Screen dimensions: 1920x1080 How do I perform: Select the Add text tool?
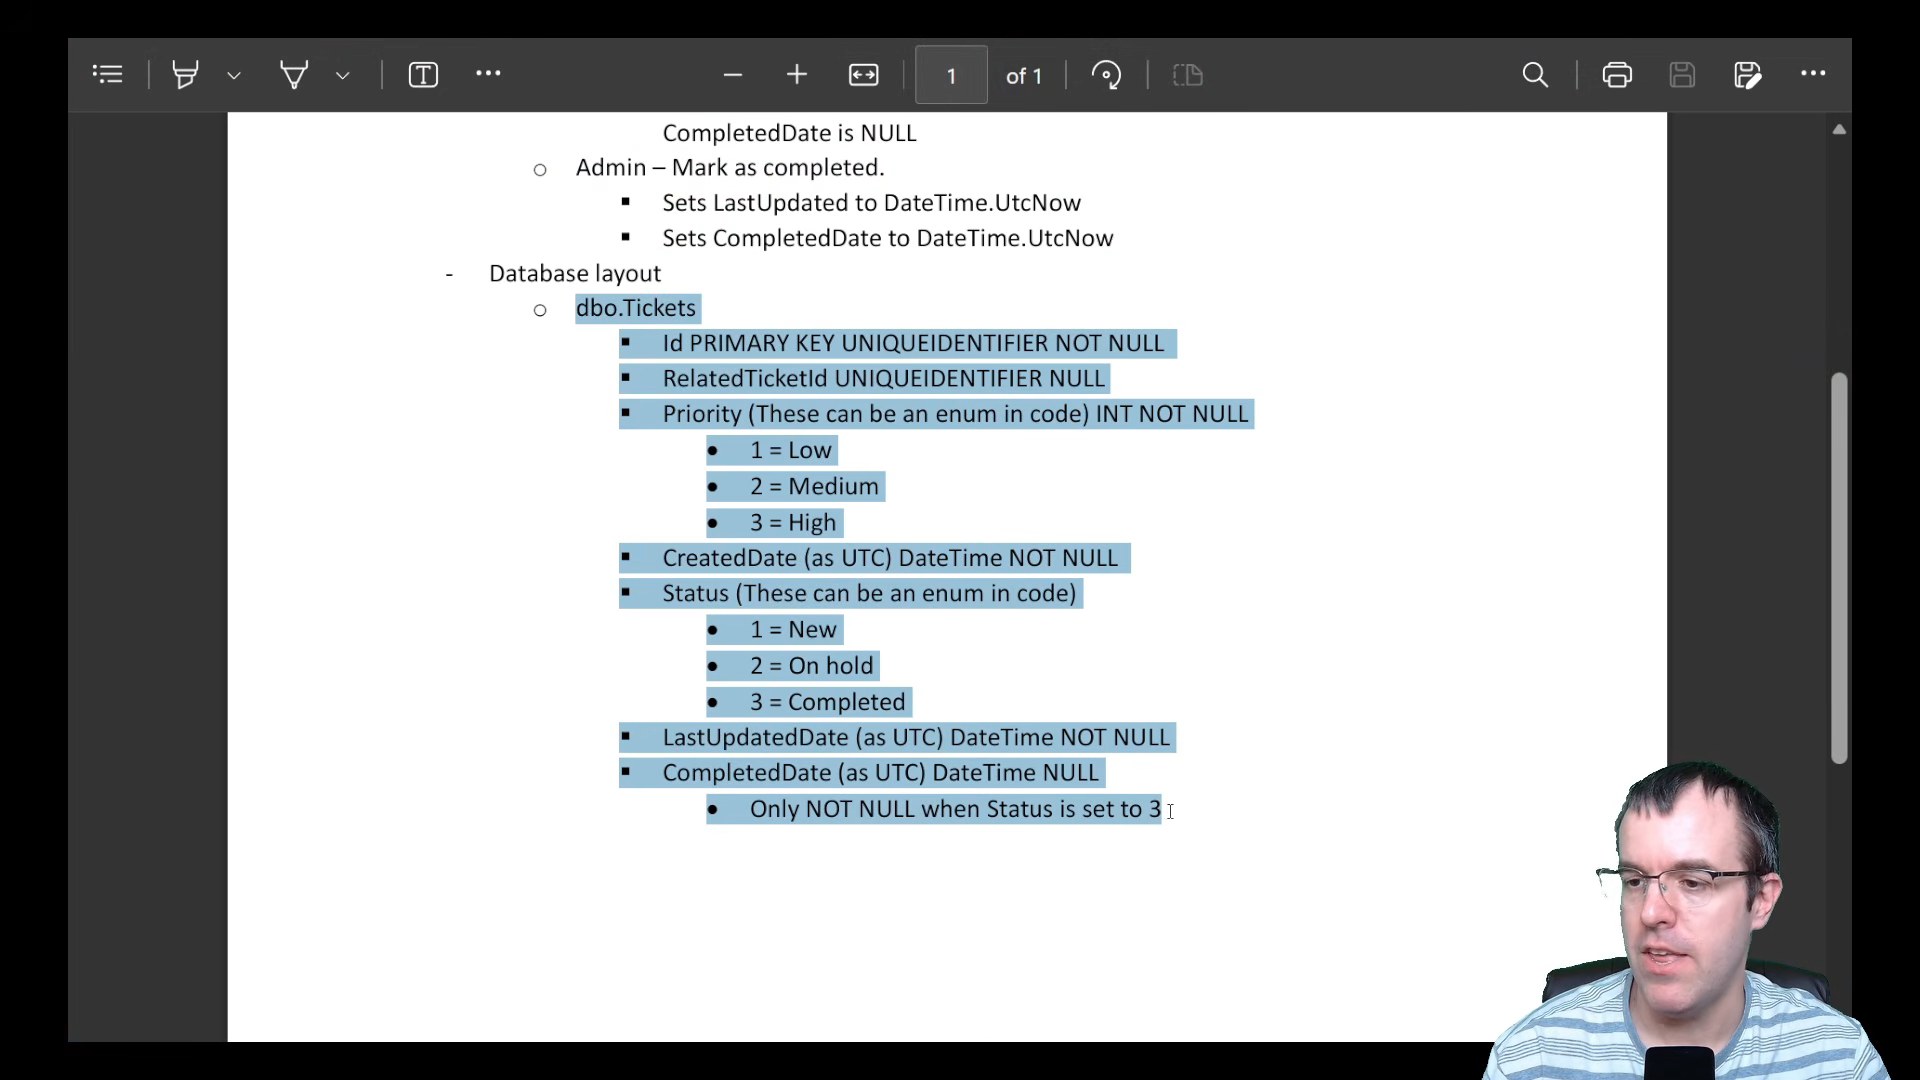423,75
